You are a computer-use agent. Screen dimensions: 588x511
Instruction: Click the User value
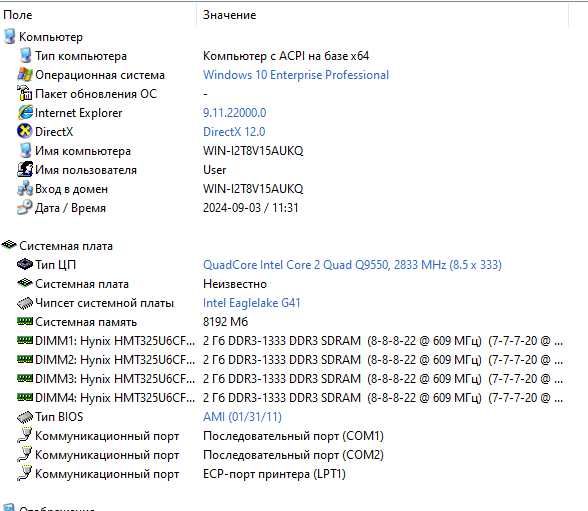(x=214, y=170)
